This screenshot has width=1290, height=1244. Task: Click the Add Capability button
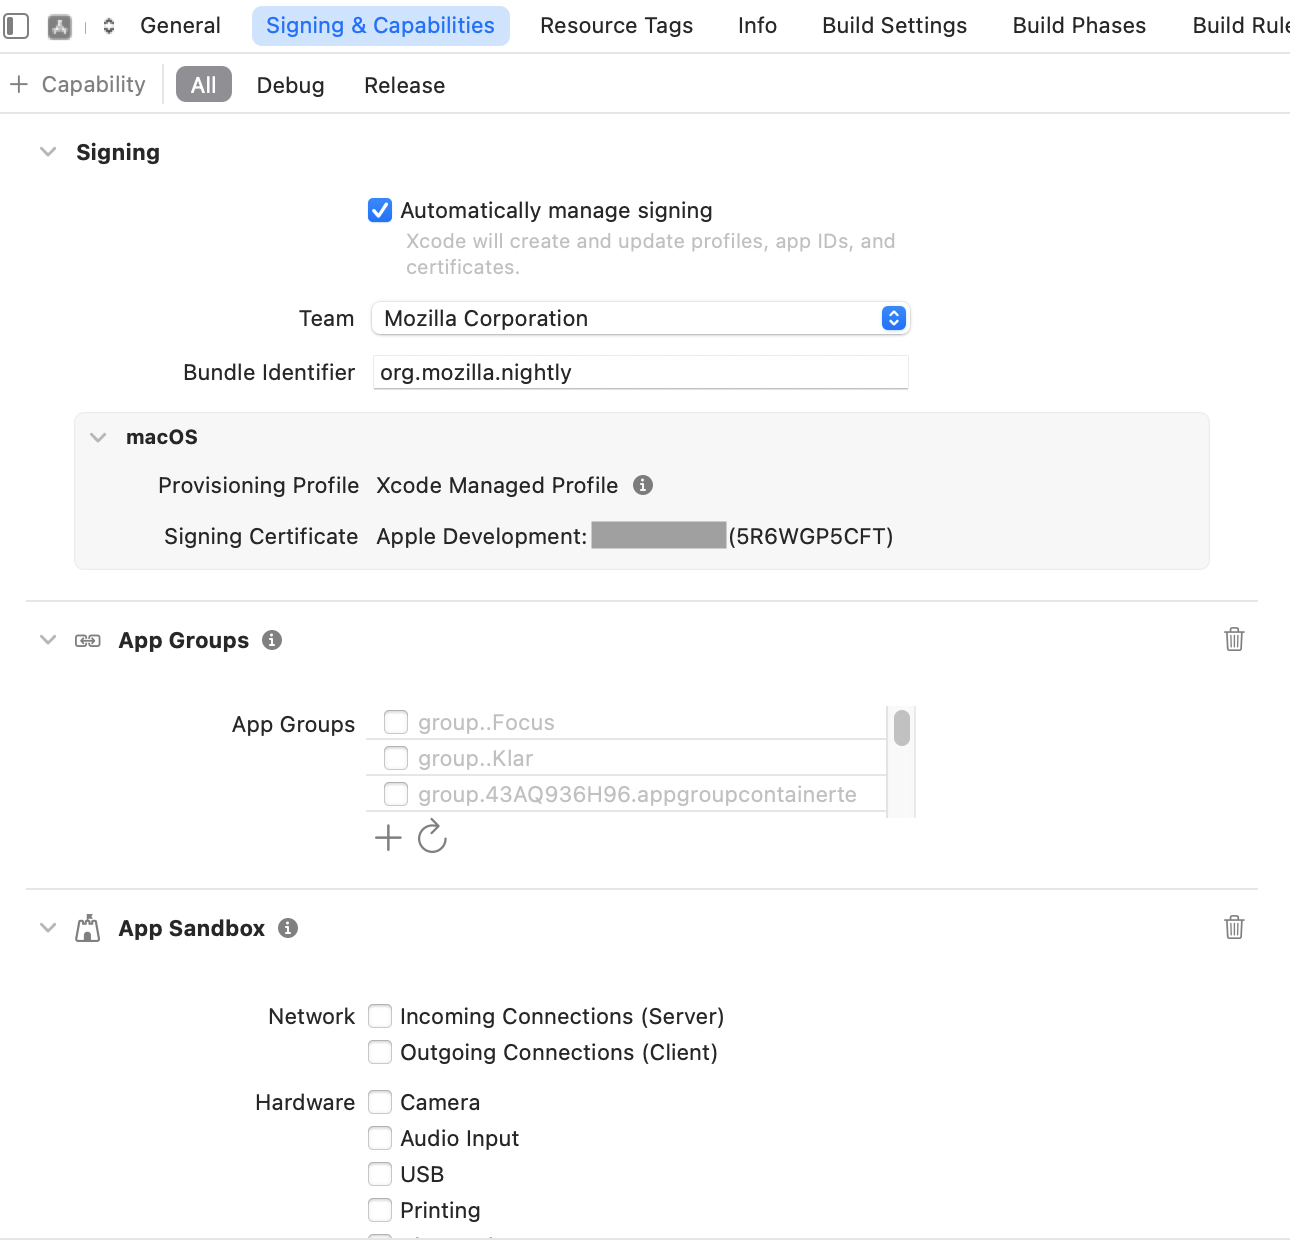click(x=78, y=85)
